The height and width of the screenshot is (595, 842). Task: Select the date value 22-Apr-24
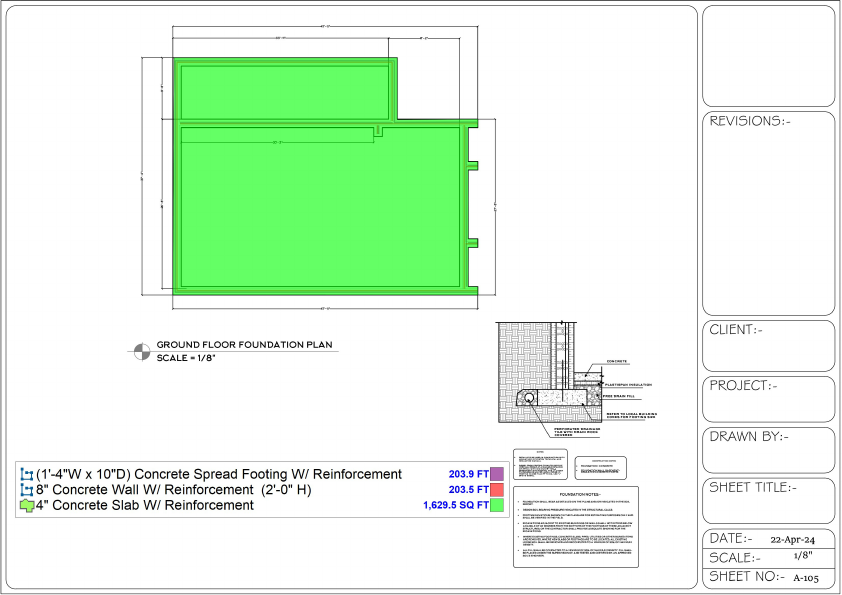point(793,539)
